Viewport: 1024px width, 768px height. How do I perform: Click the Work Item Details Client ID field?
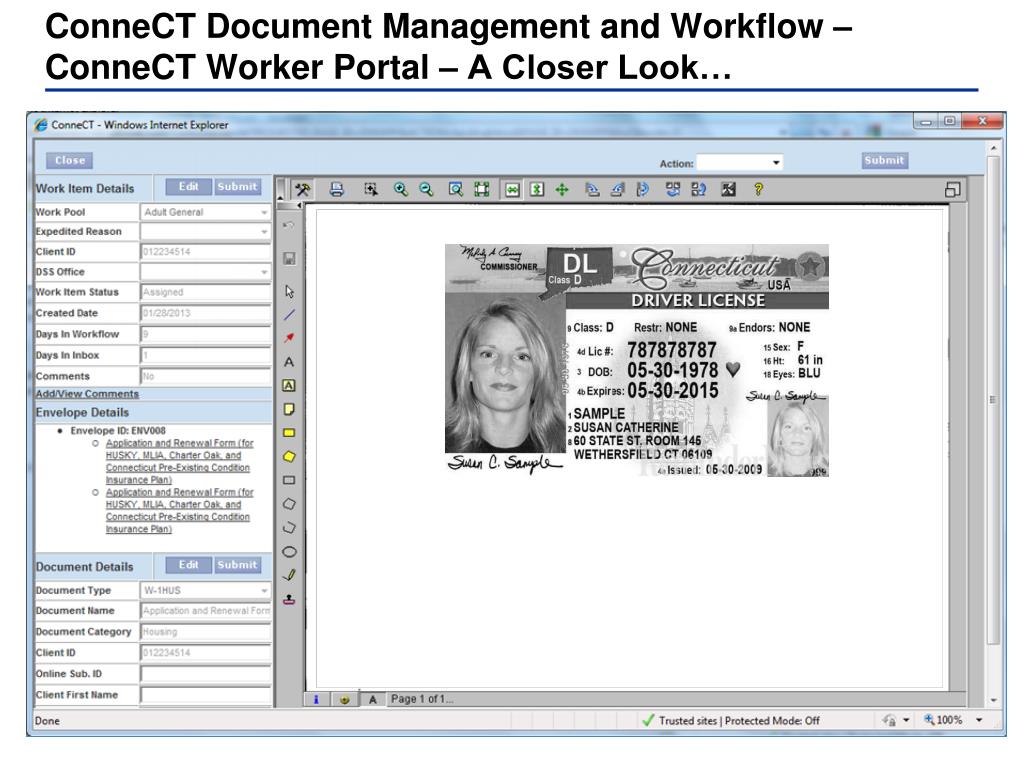pyautogui.click(x=206, y=251)
